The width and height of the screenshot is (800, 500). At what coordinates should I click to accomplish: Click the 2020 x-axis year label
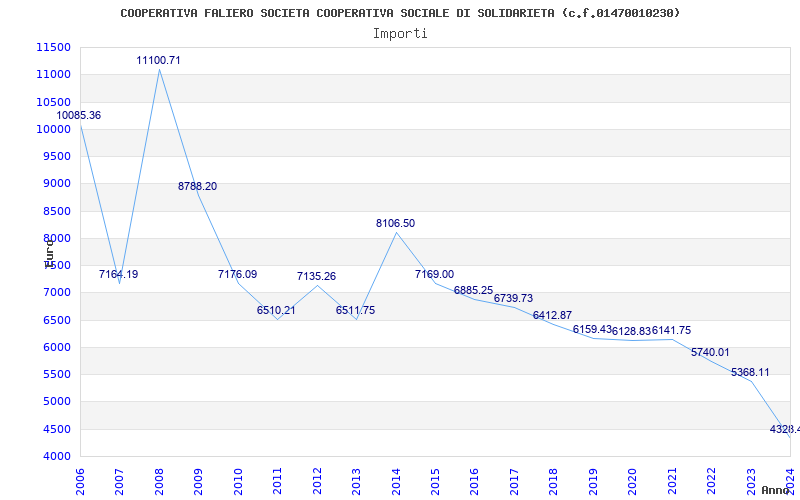coord(633,481)
